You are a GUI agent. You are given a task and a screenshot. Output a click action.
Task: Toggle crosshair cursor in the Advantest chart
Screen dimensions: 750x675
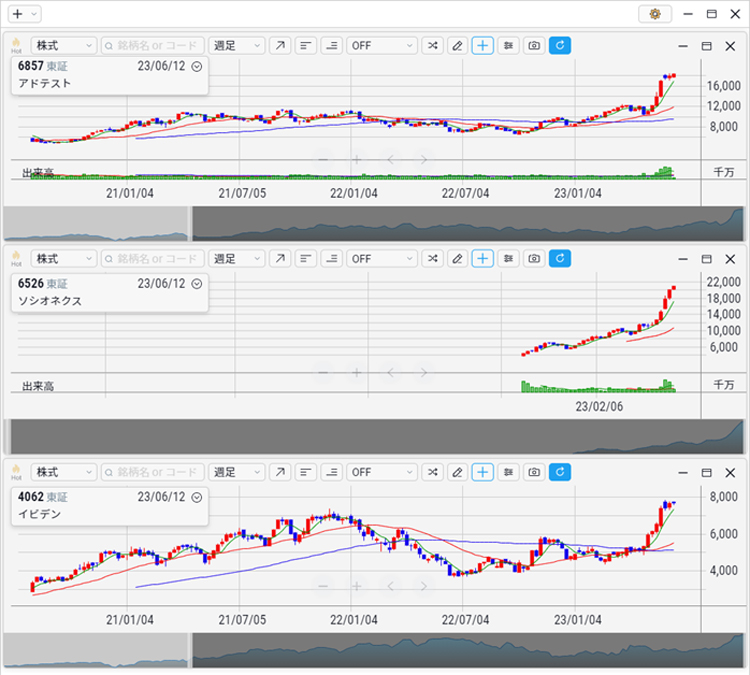click(483, 46)
